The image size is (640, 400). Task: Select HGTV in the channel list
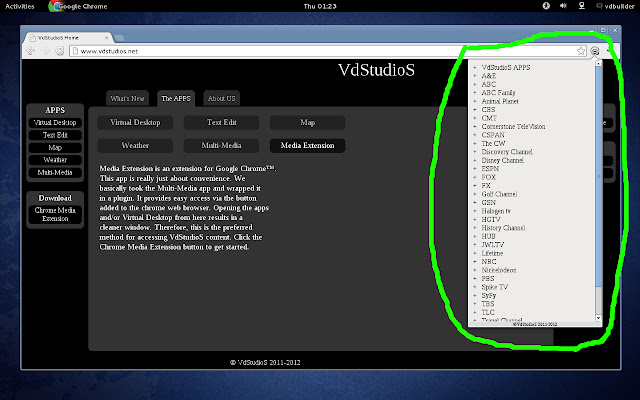coord(491,220)
